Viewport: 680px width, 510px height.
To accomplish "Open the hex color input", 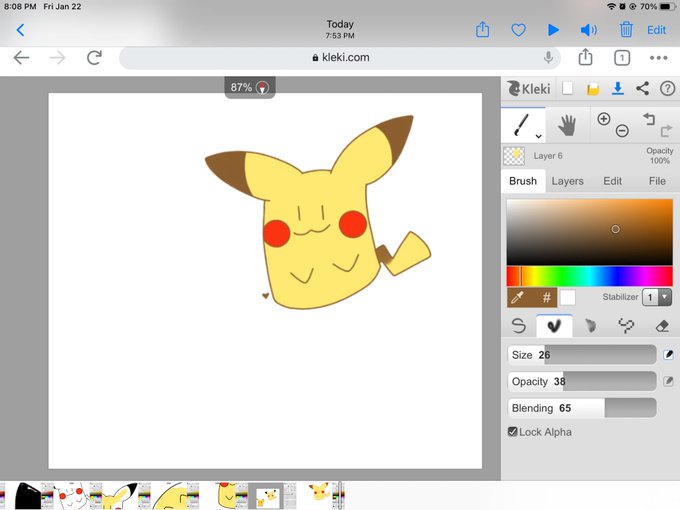I will click(x=546, y=298).
